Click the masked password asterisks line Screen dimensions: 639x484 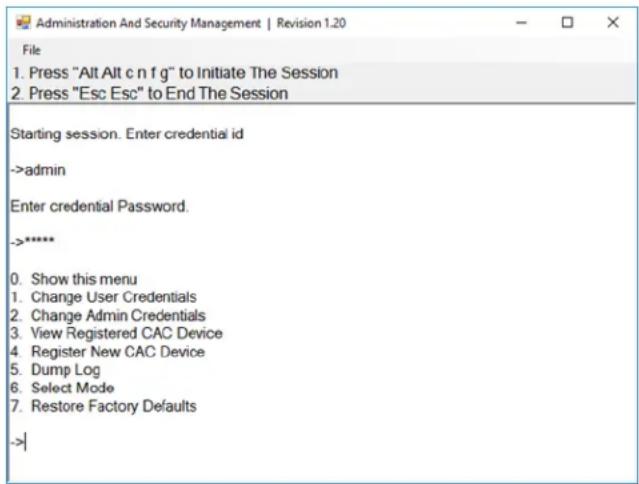tap(33, 241)
